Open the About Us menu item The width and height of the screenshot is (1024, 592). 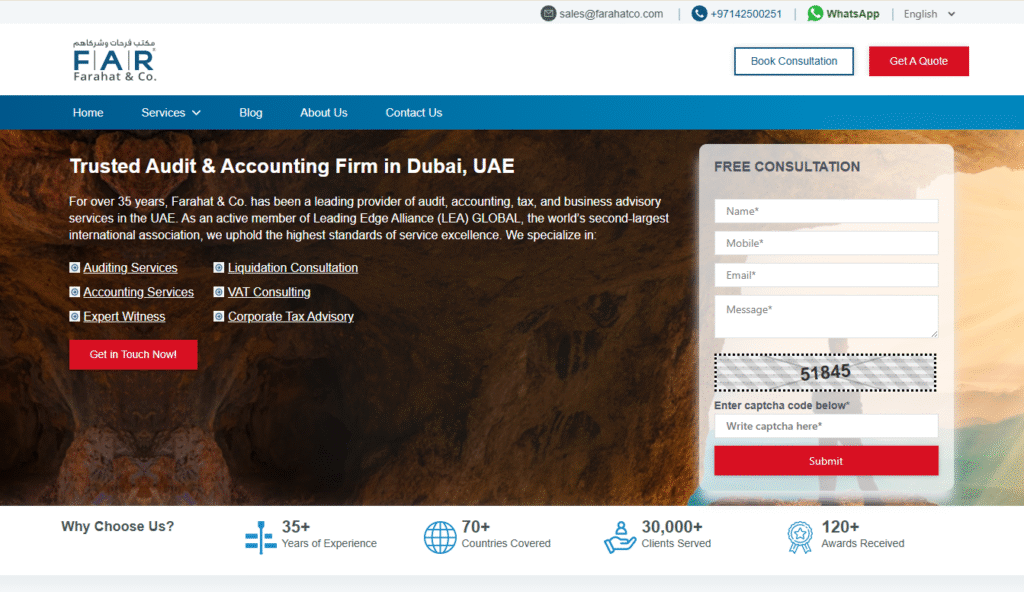coord(324,112)
